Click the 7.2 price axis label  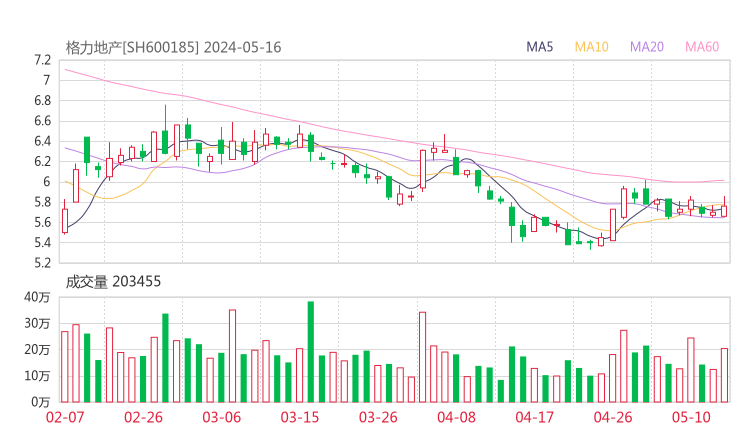tap(42, 60)
